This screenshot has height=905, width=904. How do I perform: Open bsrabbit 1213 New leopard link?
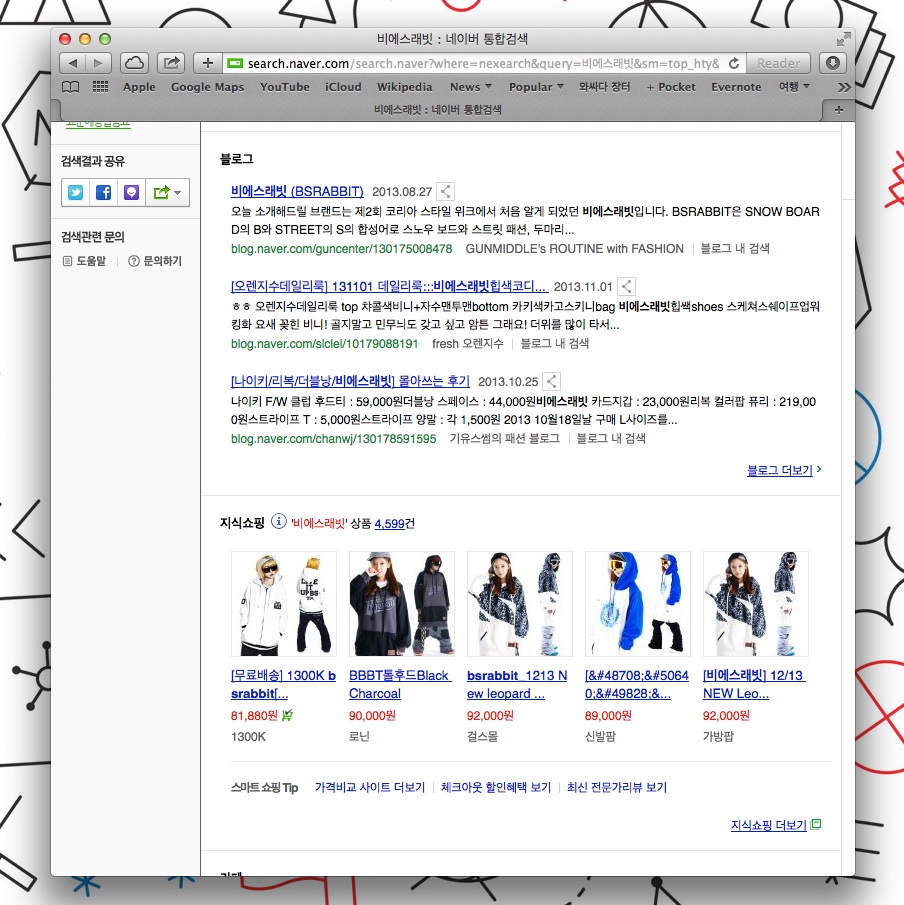[517, 685]
